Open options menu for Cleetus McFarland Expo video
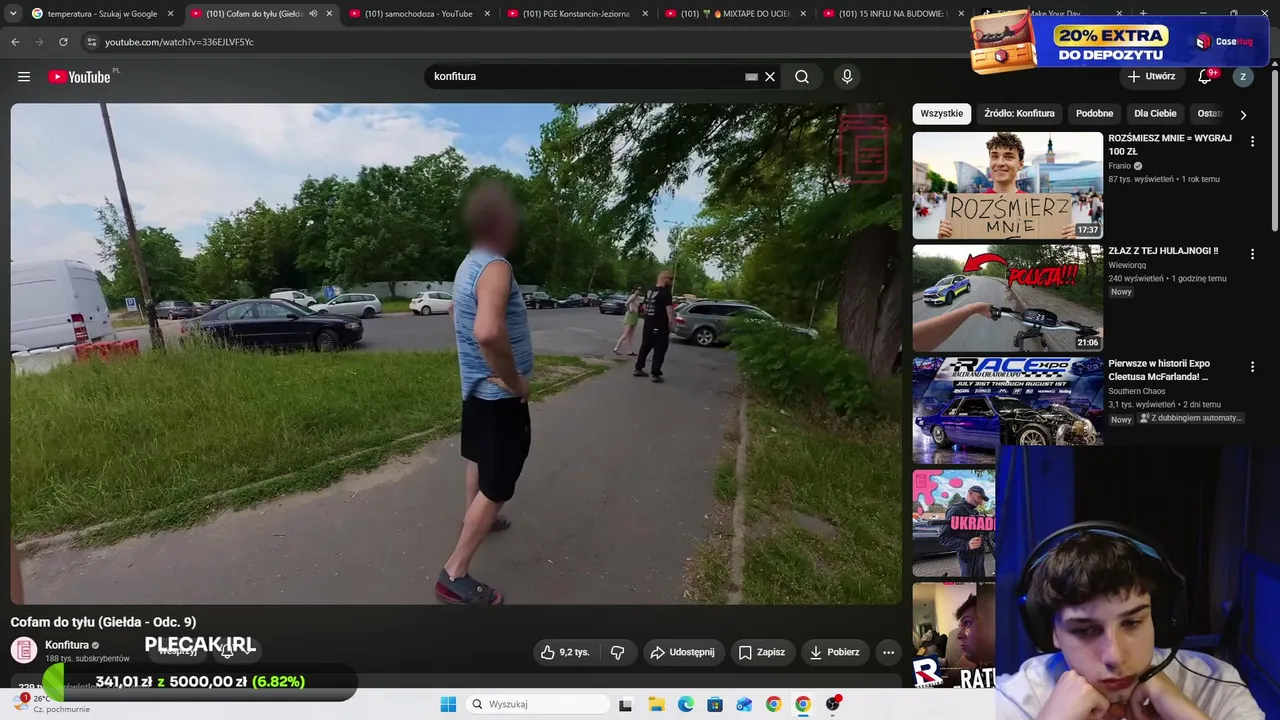 (x=1252, y=367)
